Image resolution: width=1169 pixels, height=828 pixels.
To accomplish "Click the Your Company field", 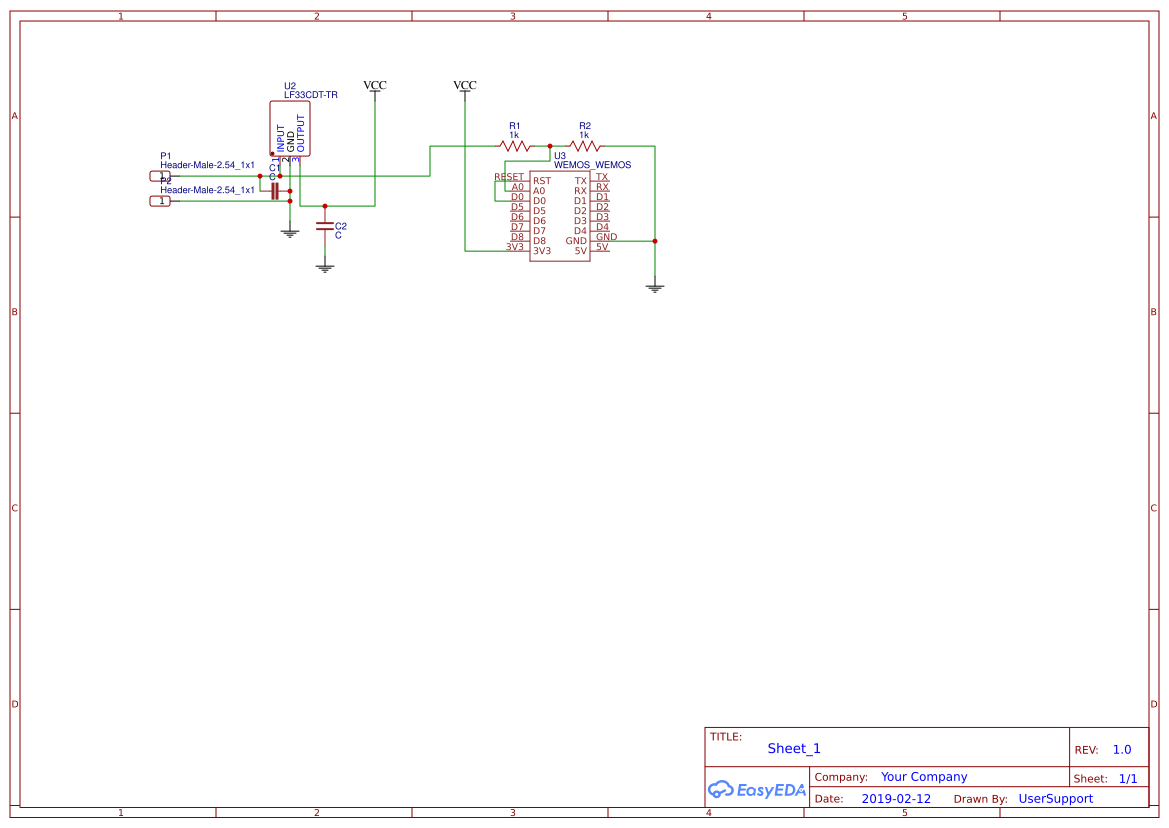I will (924, 777).
